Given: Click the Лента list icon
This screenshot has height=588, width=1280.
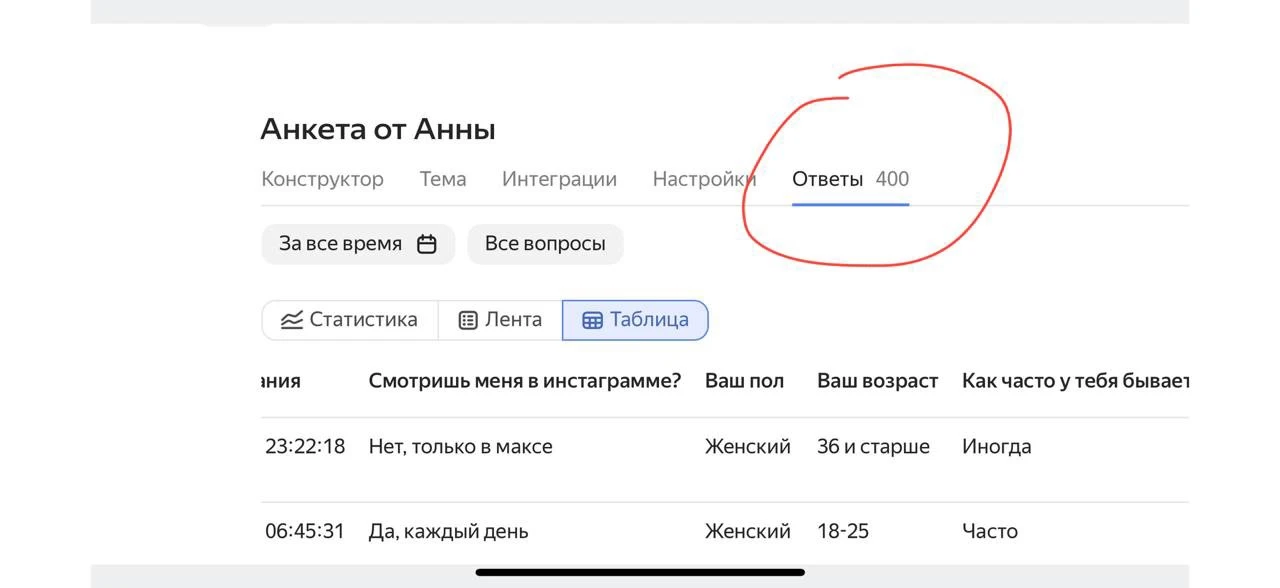Looking at the screenshot, I should pyautogui.click(x=468, y=320).
